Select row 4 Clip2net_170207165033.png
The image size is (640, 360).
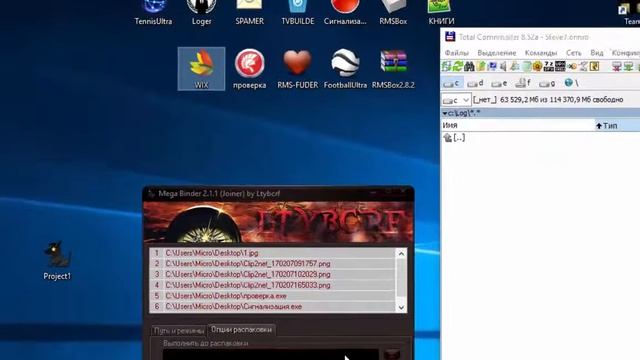click(x=272, y=285)
